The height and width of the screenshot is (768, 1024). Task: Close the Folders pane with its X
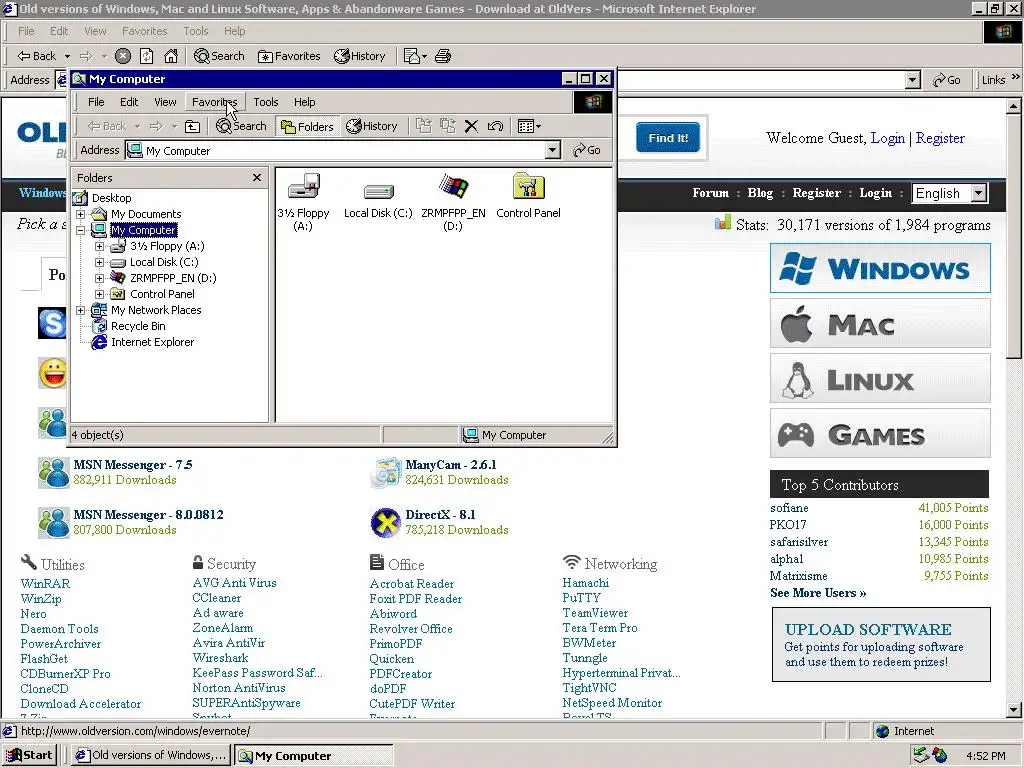click(x=257, y=178)
